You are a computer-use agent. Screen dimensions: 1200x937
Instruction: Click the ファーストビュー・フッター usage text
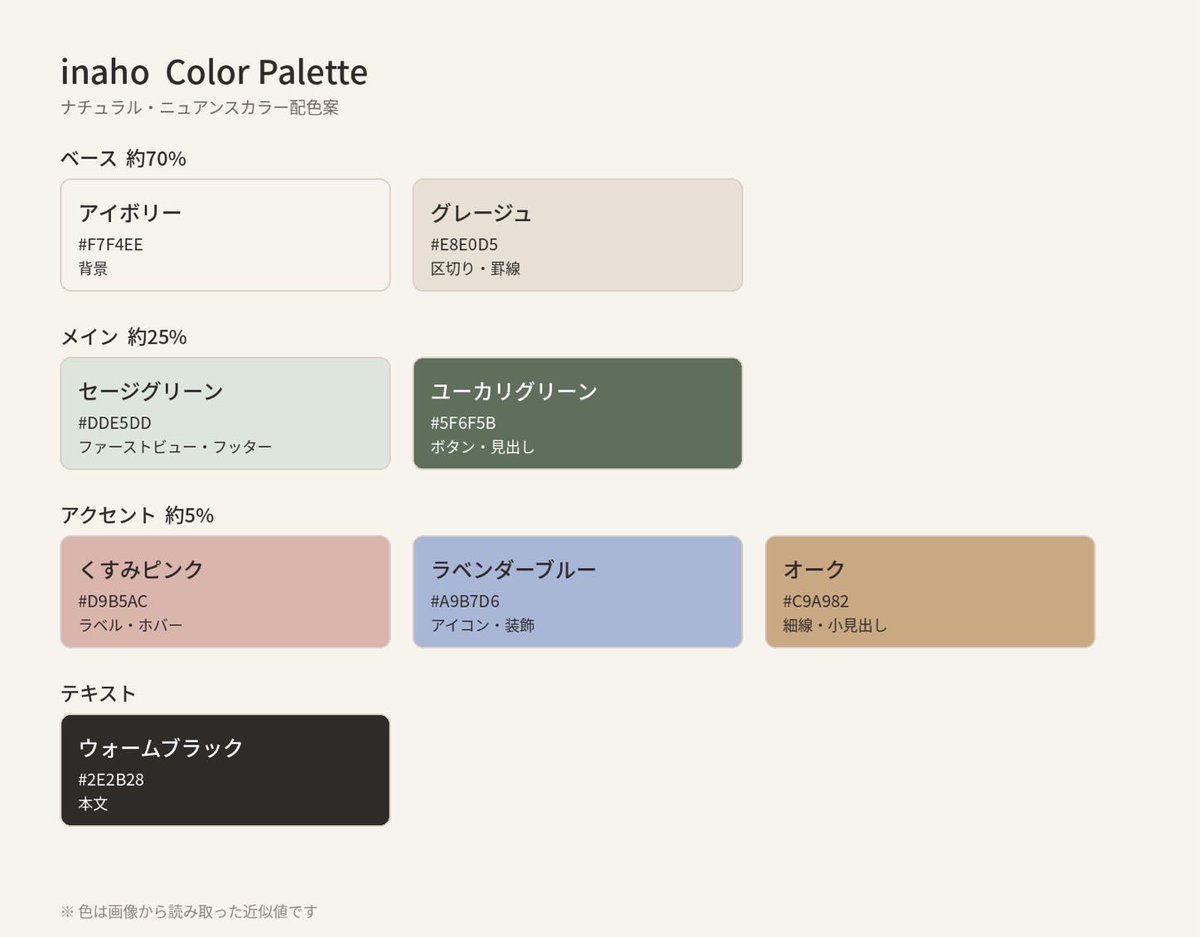click(x=175, y=447)
